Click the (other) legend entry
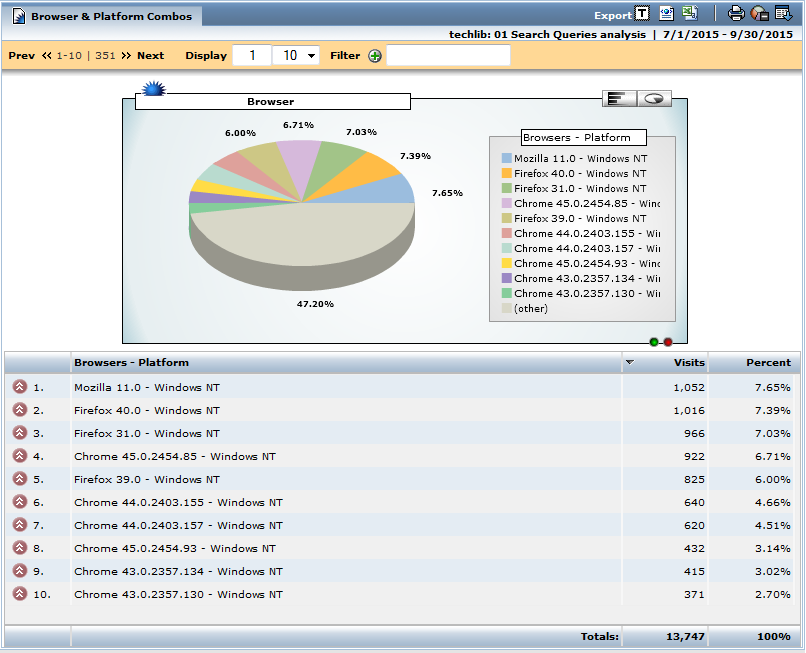806x653 pixels. [524, 309]
